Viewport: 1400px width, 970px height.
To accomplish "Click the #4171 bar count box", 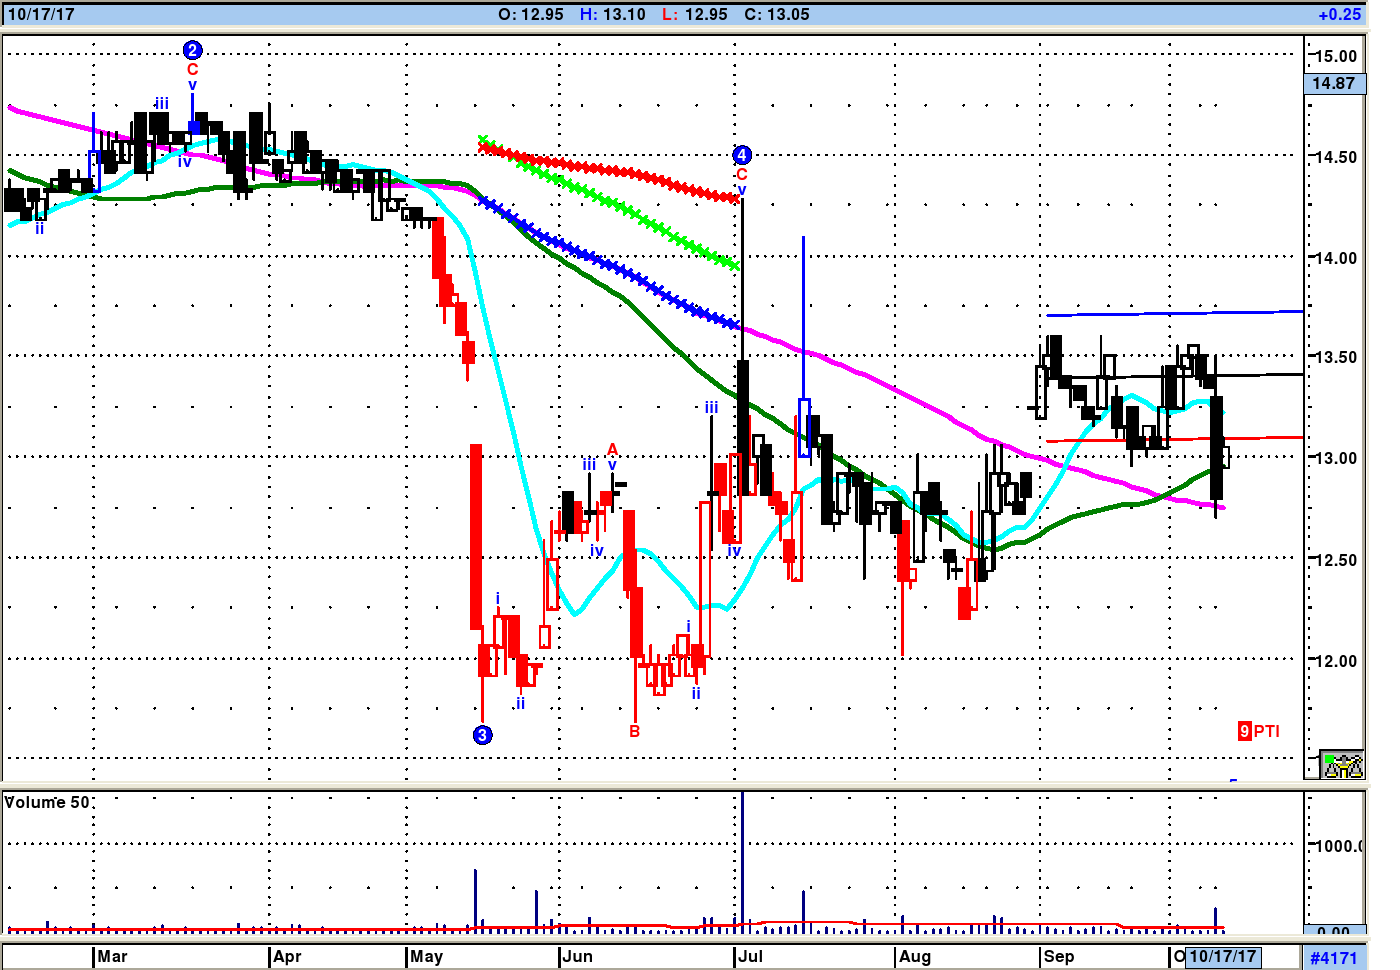I will [x=1334, y=958].
